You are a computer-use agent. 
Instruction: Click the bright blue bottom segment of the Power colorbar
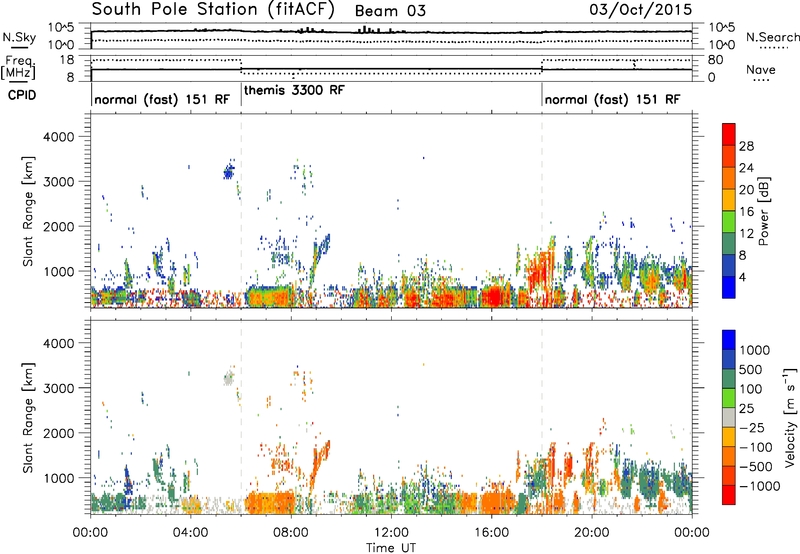729,287
